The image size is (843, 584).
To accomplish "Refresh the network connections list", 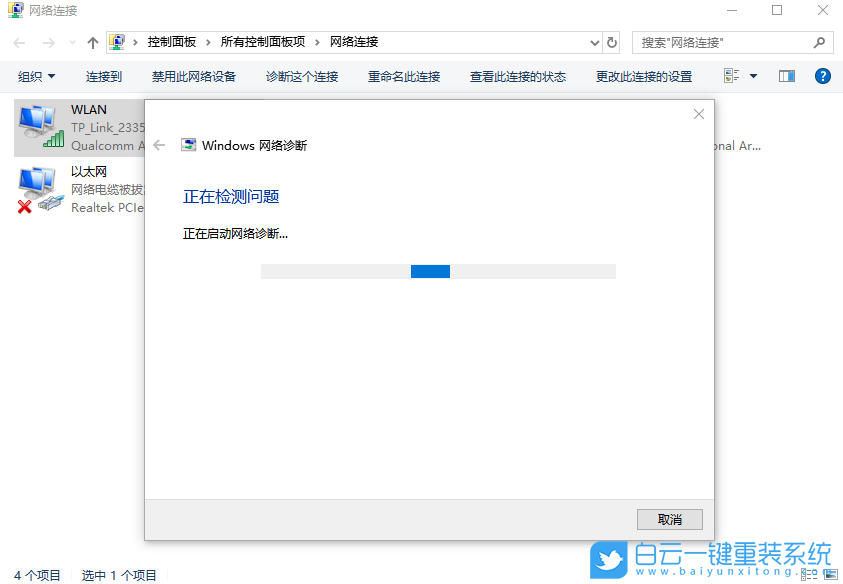I will point(611,42).
